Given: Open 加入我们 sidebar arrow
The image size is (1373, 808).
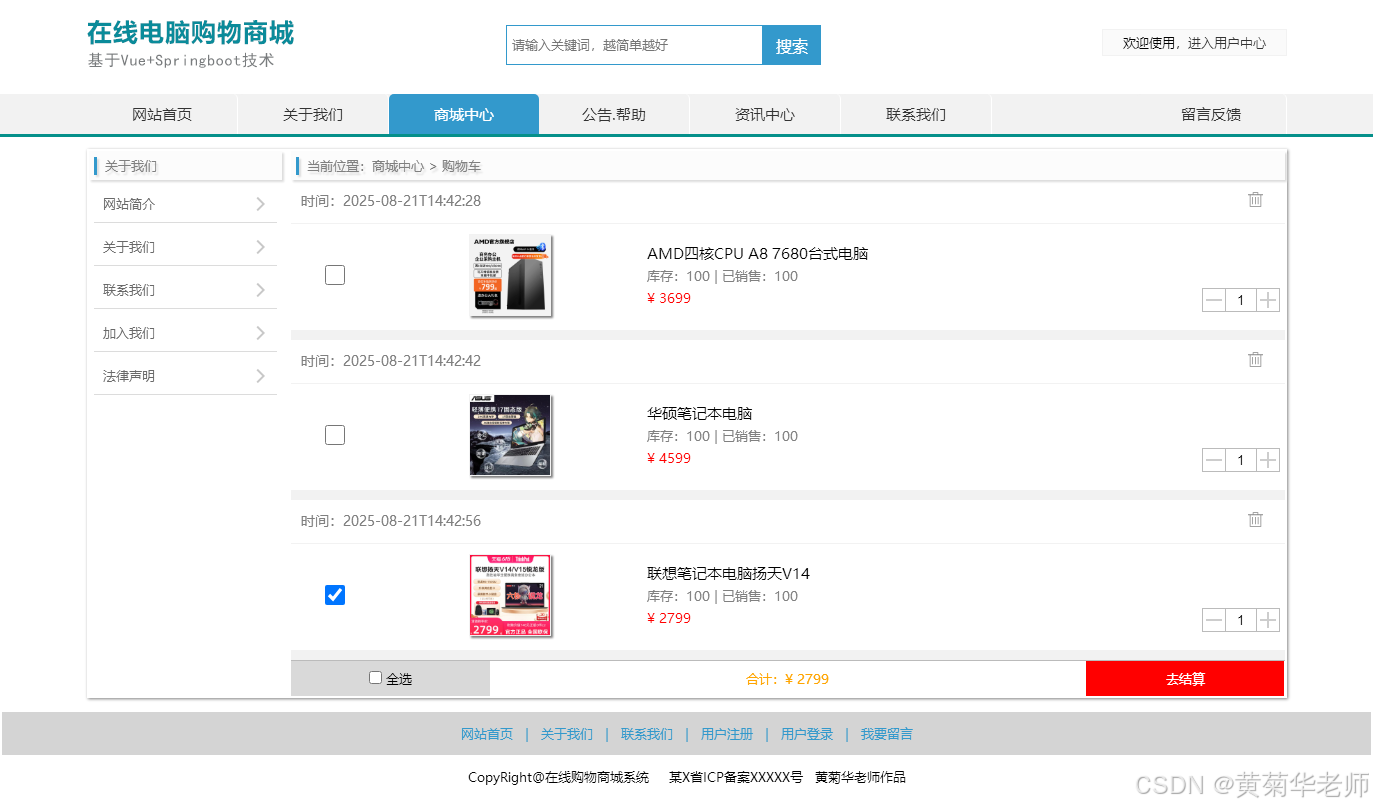Looking at the screenshot, I should (261, 333).
